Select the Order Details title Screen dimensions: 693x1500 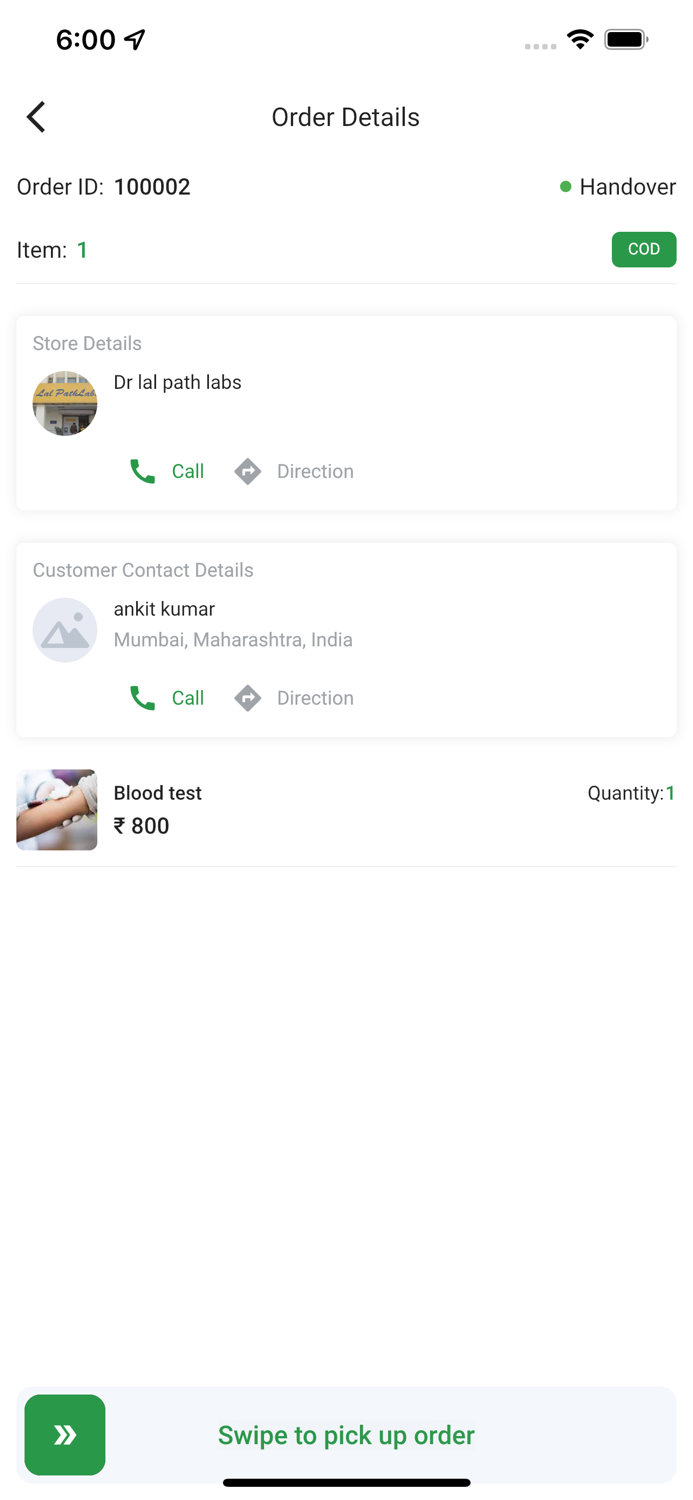click(x=346, y=117)
